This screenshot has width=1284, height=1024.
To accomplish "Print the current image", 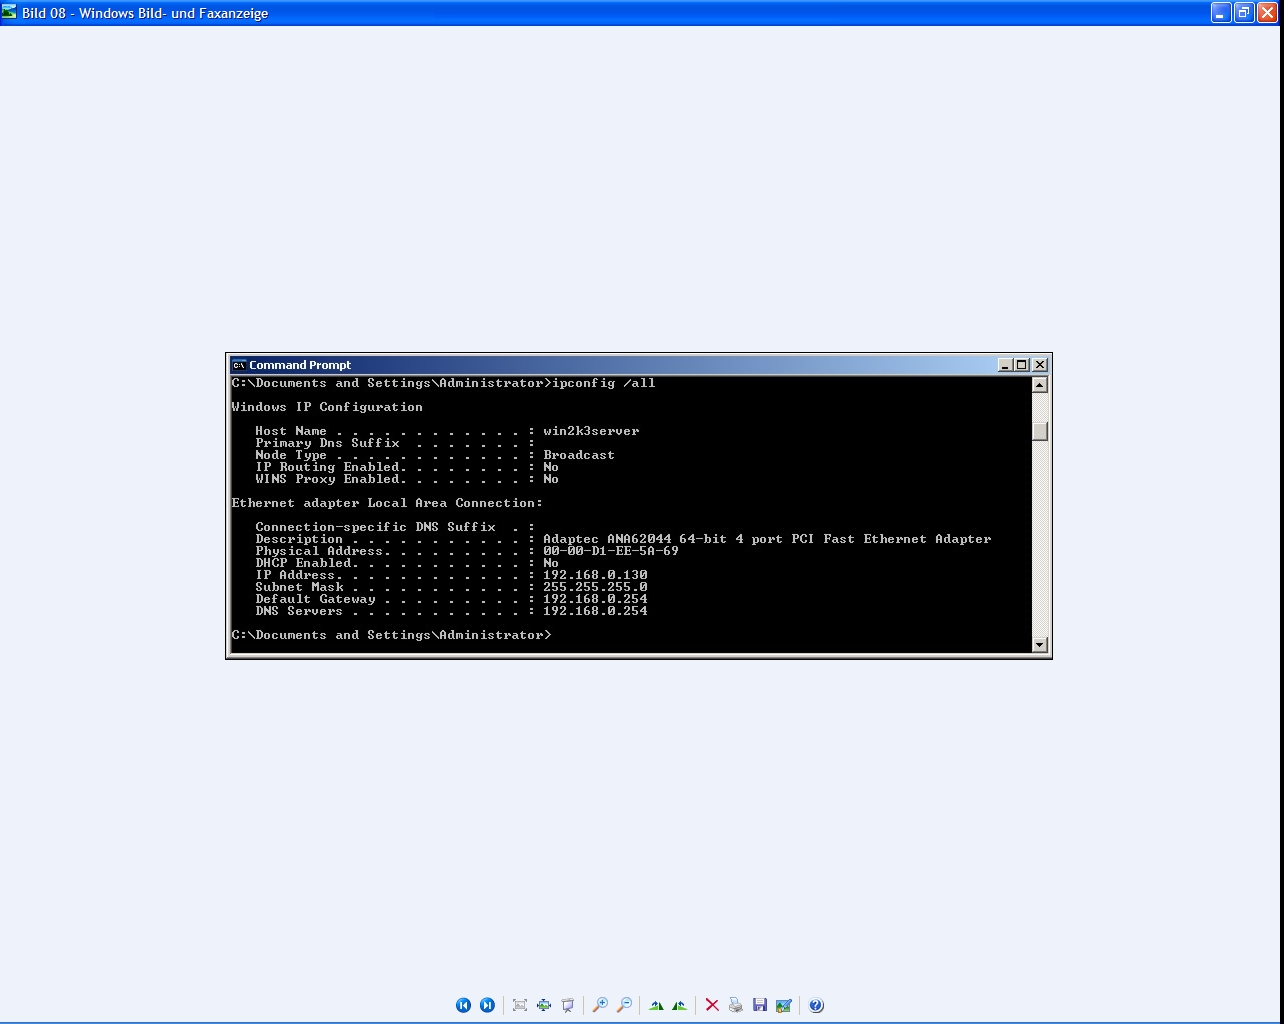I will pos(736,1005).
